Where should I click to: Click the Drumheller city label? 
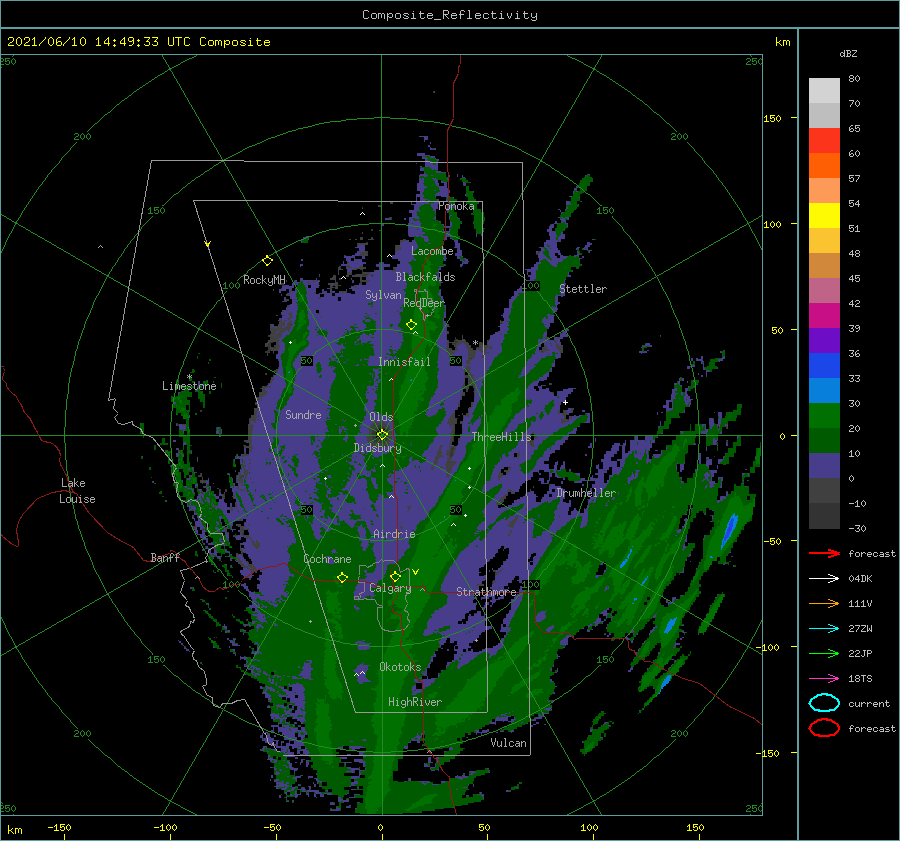(586, 493)
